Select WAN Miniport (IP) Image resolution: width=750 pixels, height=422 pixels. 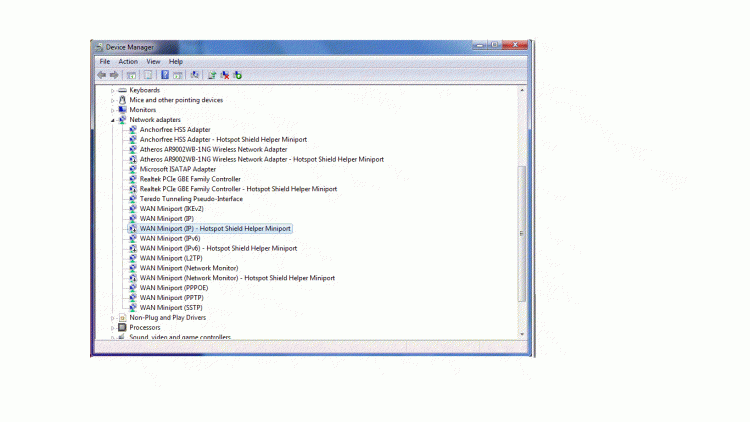coord(166,219)
